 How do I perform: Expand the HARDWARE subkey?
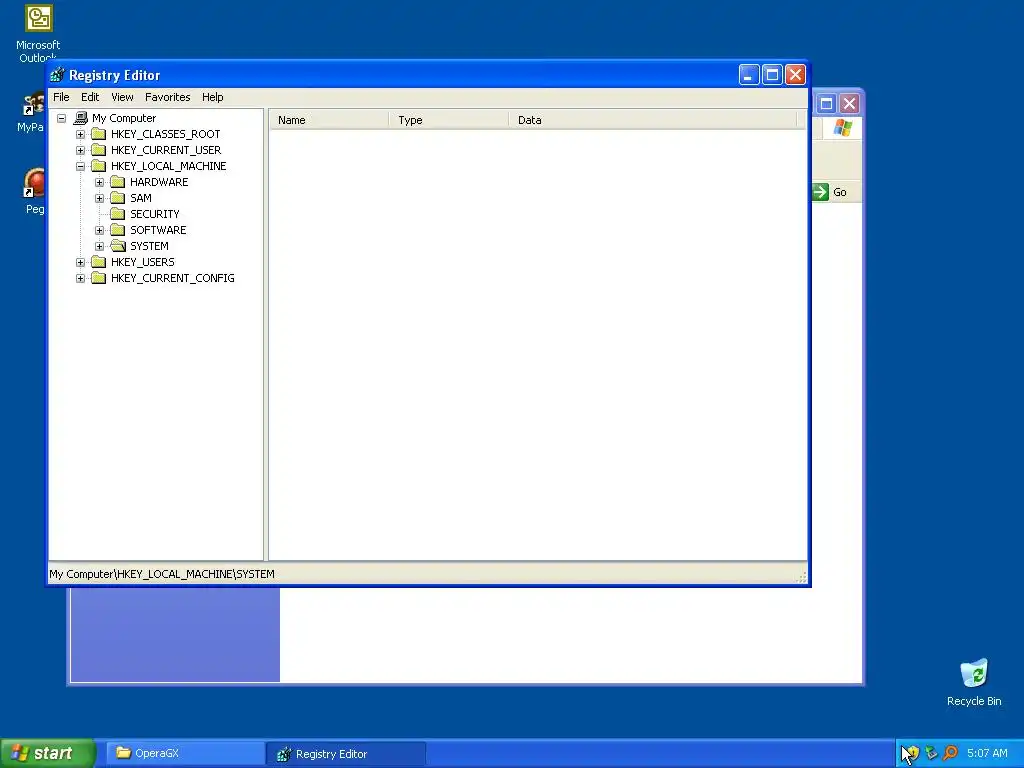pyautogui.click(x=99, y=182)
